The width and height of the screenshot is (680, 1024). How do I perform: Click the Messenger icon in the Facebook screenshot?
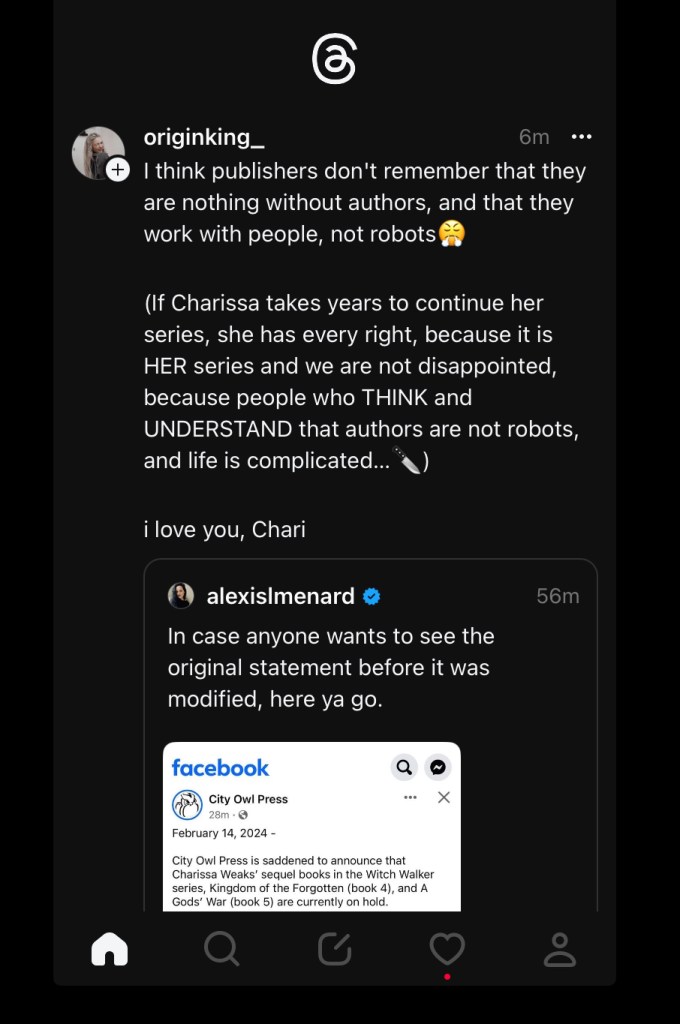[x=437, y=767]
